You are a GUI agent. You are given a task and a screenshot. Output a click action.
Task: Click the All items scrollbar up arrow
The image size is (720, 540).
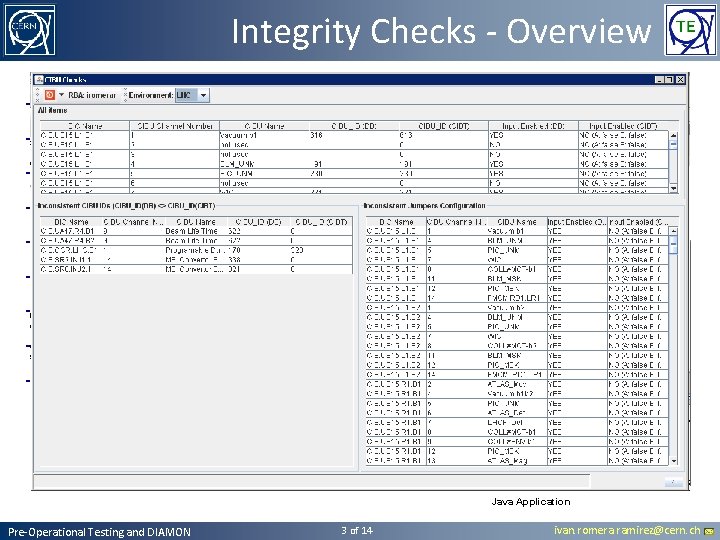click(673, 135)
